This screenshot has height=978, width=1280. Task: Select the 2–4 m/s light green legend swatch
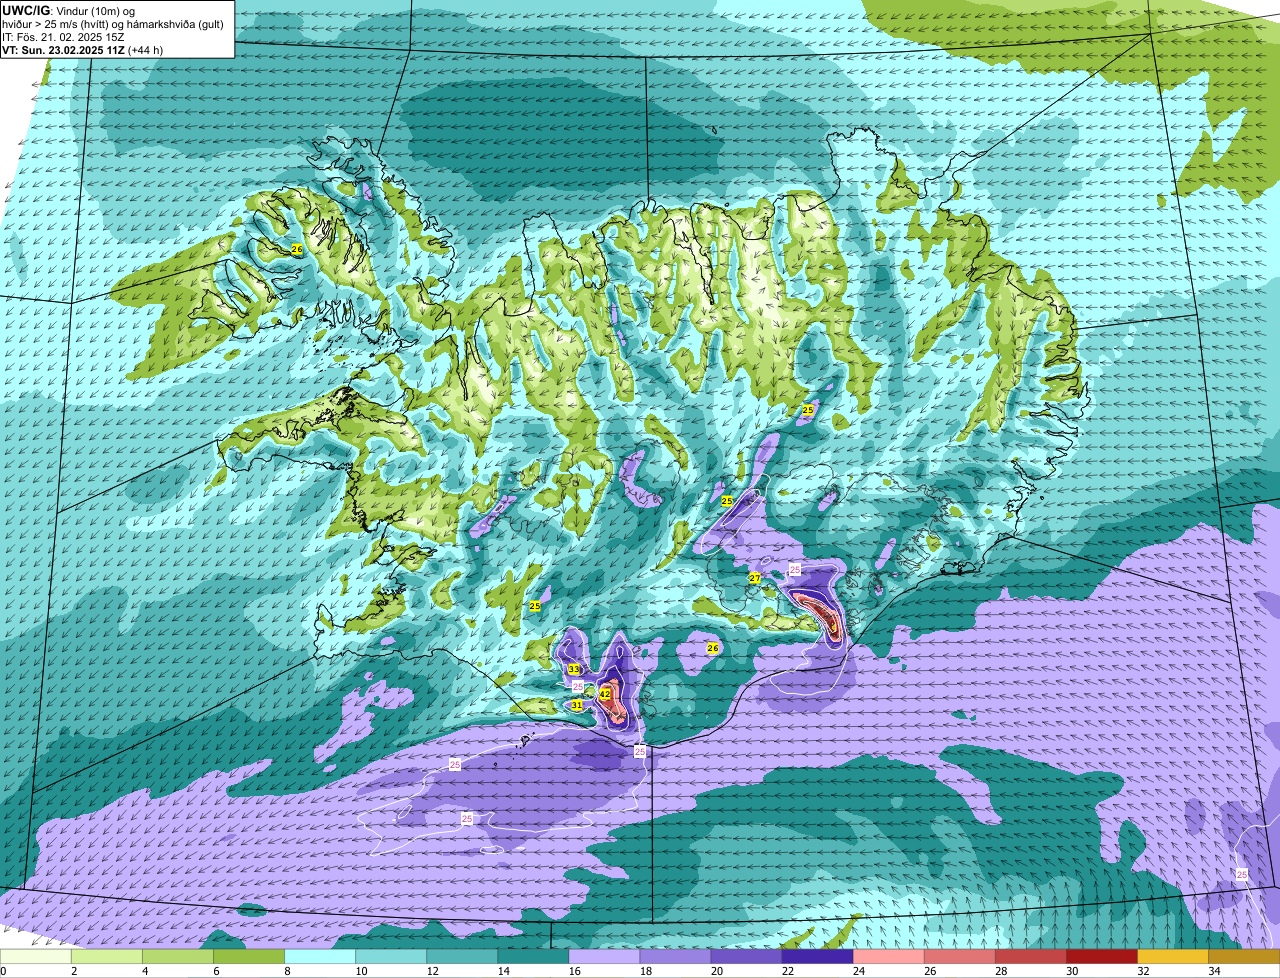[x=107, y=957]
